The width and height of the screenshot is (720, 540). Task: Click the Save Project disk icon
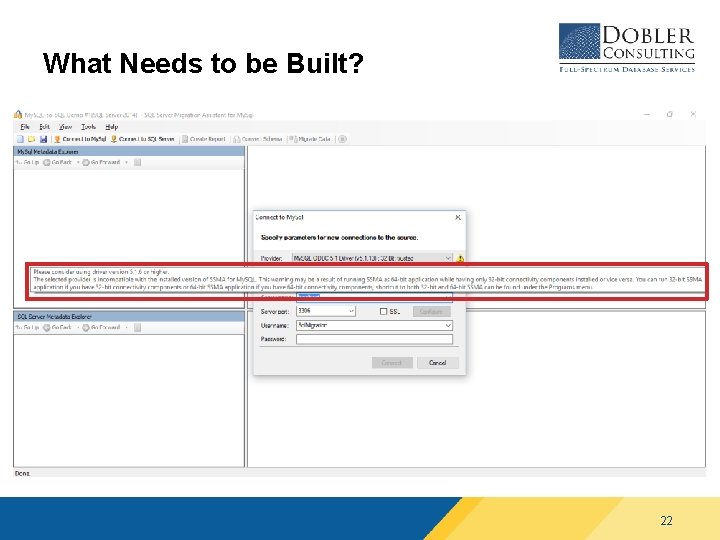coord(44,139)
